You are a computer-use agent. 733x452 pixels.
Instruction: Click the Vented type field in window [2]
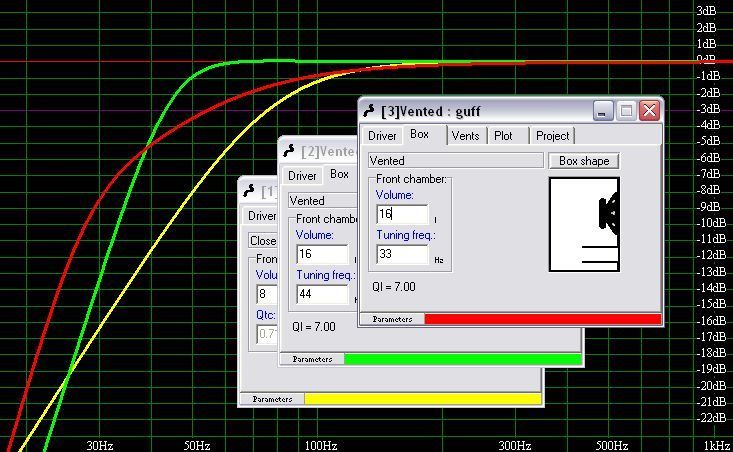pyautogui.click(x=323, y=201)
